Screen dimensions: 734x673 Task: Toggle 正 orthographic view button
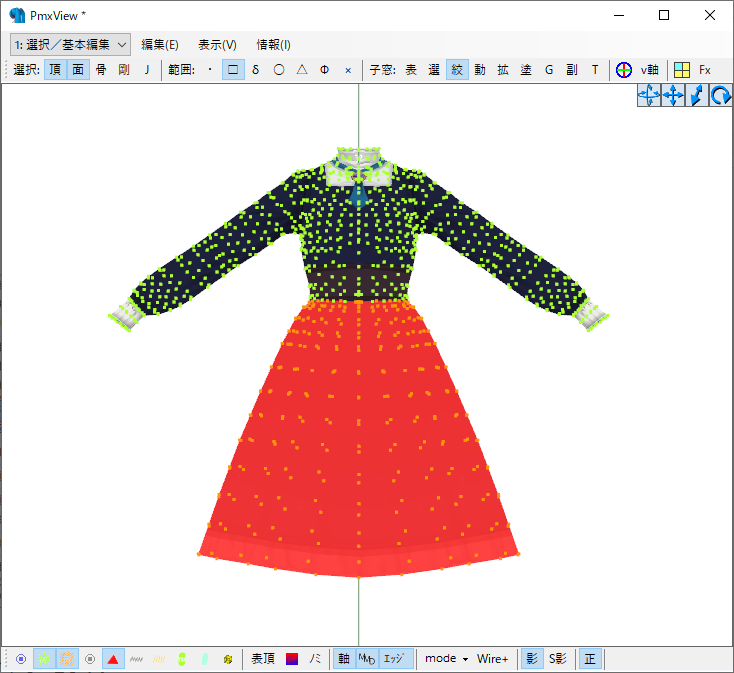[x=590, y=659]
